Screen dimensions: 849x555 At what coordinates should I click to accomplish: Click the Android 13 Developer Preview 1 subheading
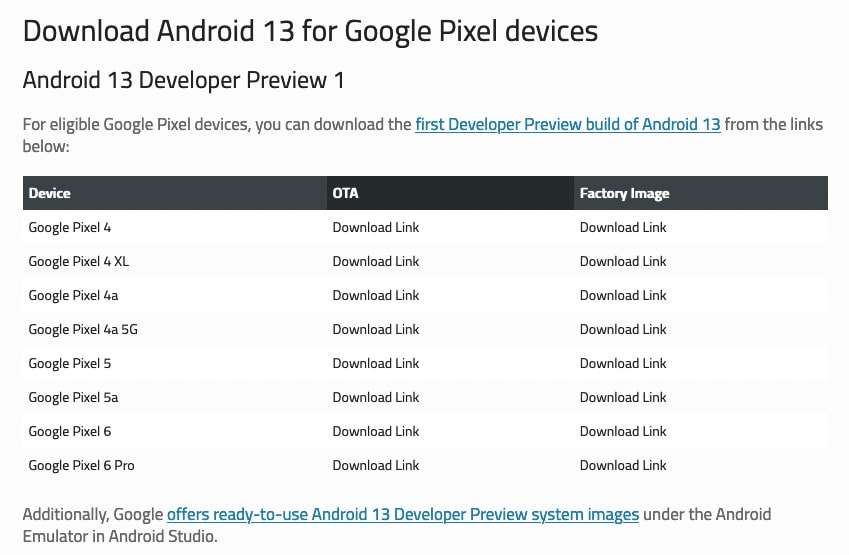pyautogui.click(x=184, y=81)
